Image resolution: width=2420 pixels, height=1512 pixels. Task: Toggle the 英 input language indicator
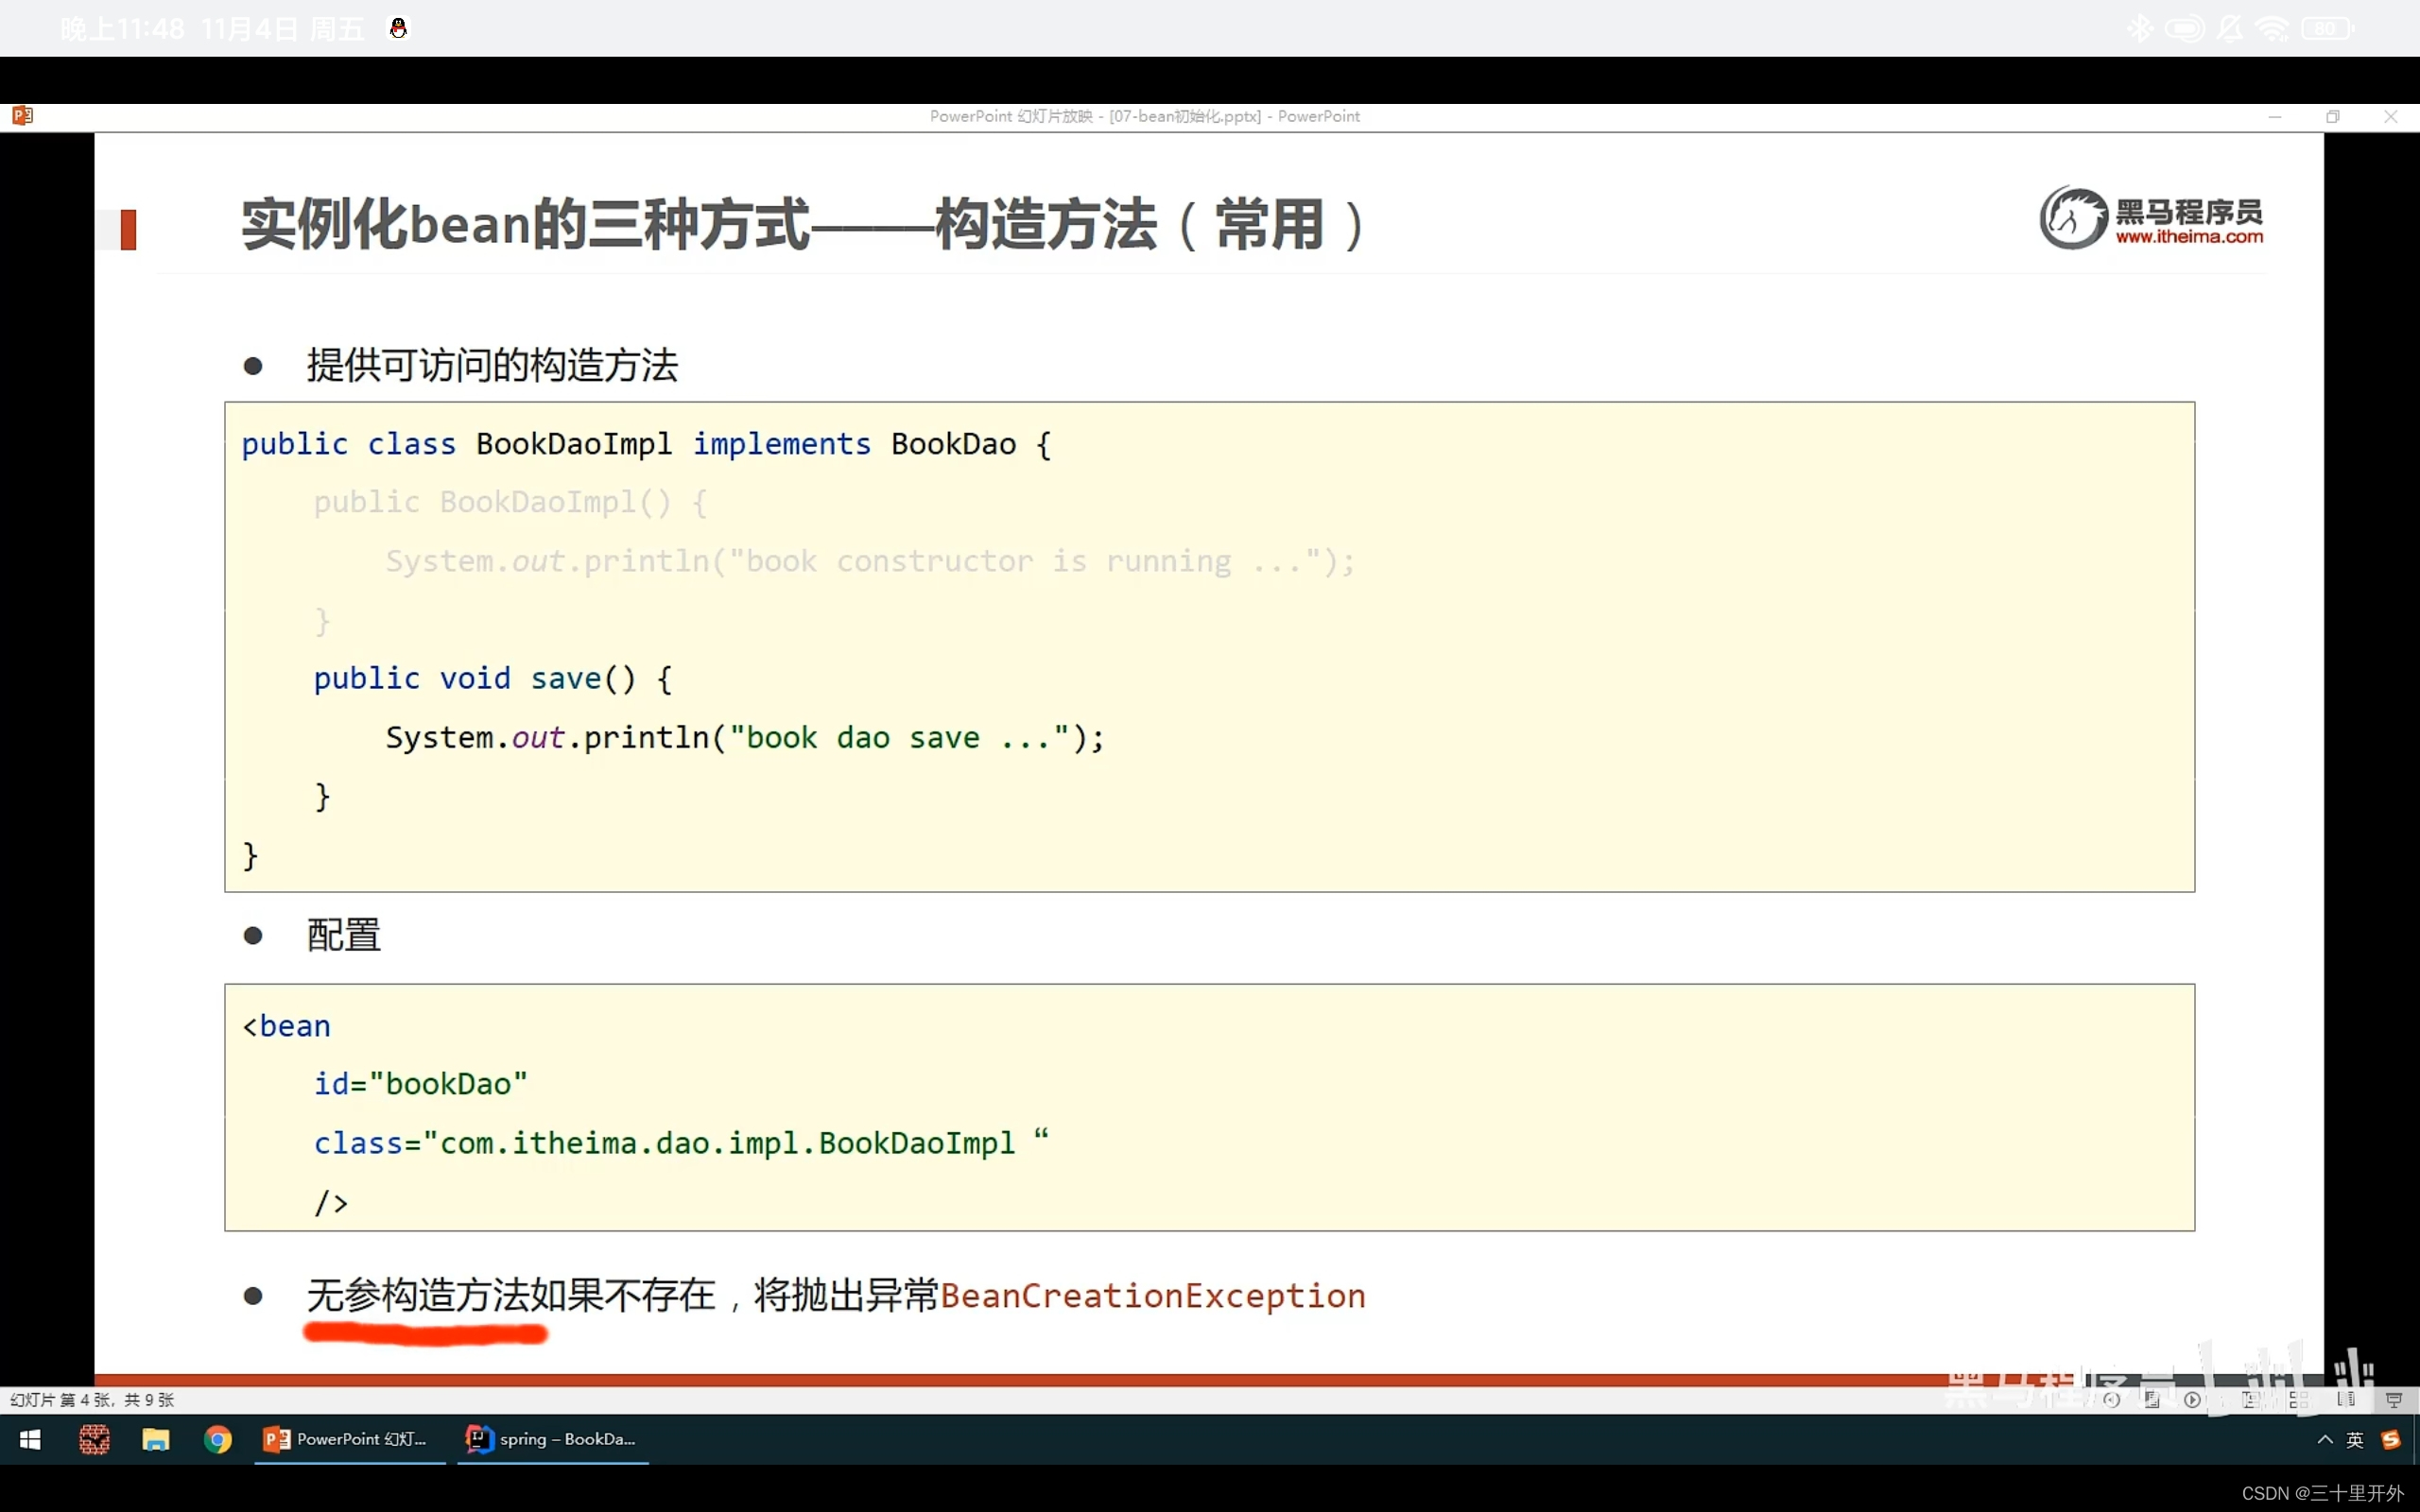[2355, 1439]
